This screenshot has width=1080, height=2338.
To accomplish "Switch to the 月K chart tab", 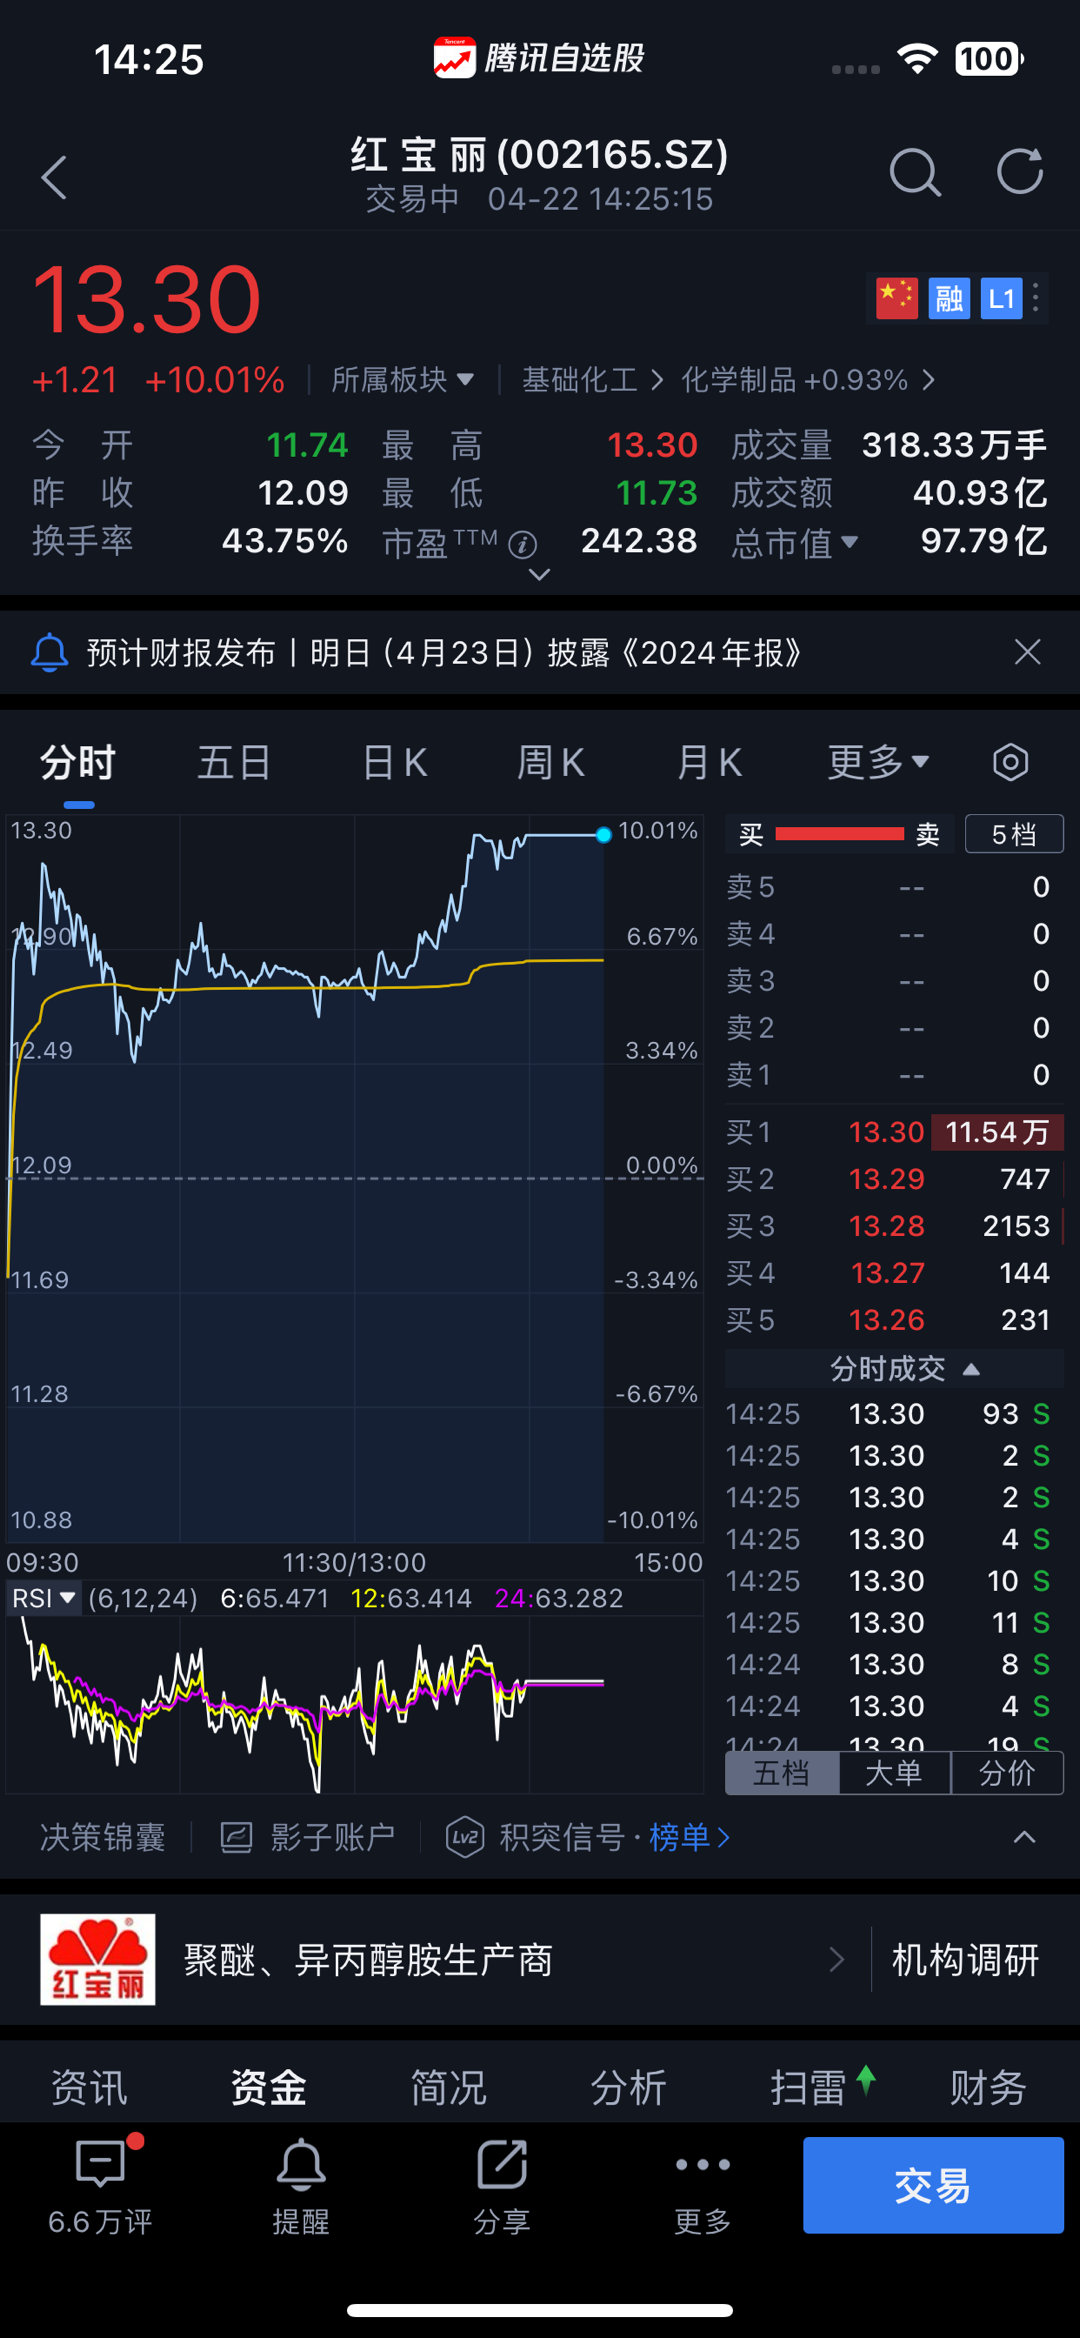I will click(x=709, y=762).
